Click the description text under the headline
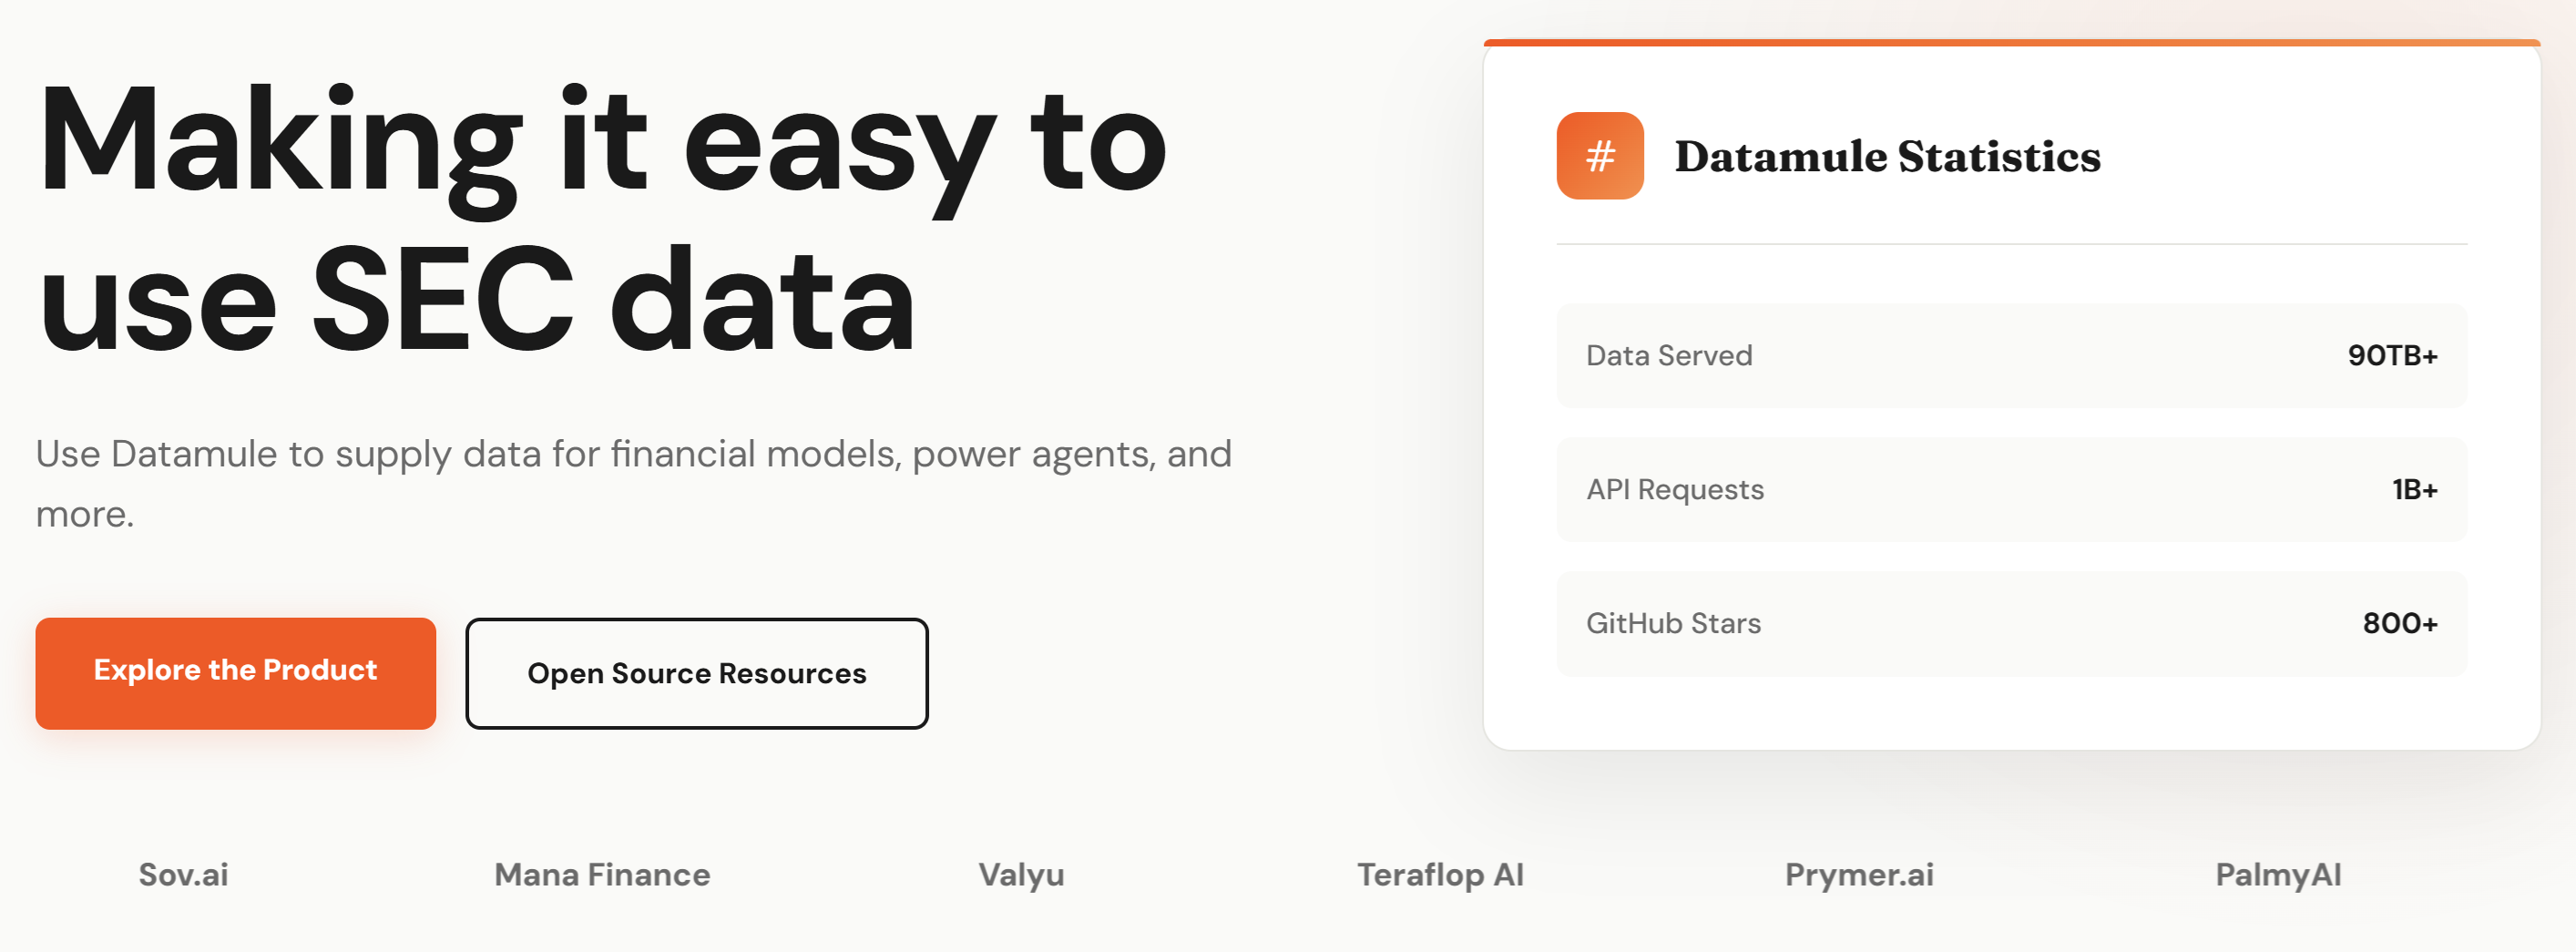The height and width of the screenshot is (952, 2576). 634,483
